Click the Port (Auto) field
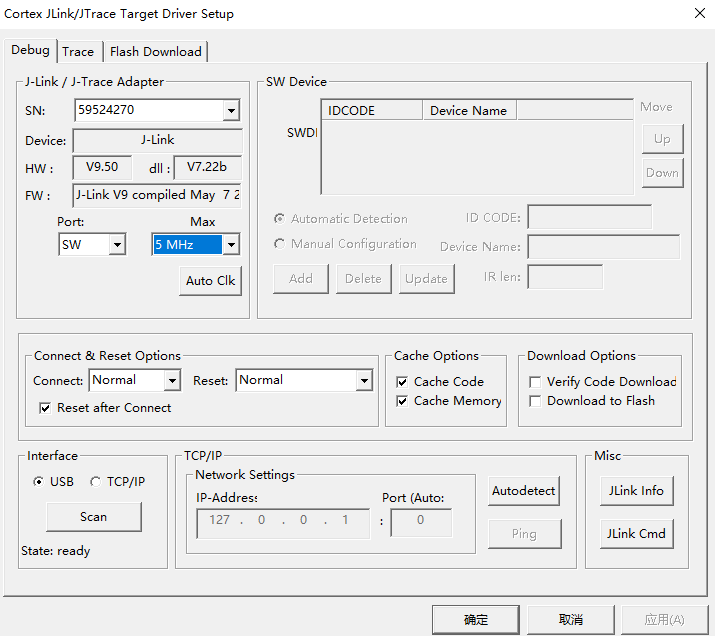Image resolution: width=715 pixels, height=636 pixels. 421,523
